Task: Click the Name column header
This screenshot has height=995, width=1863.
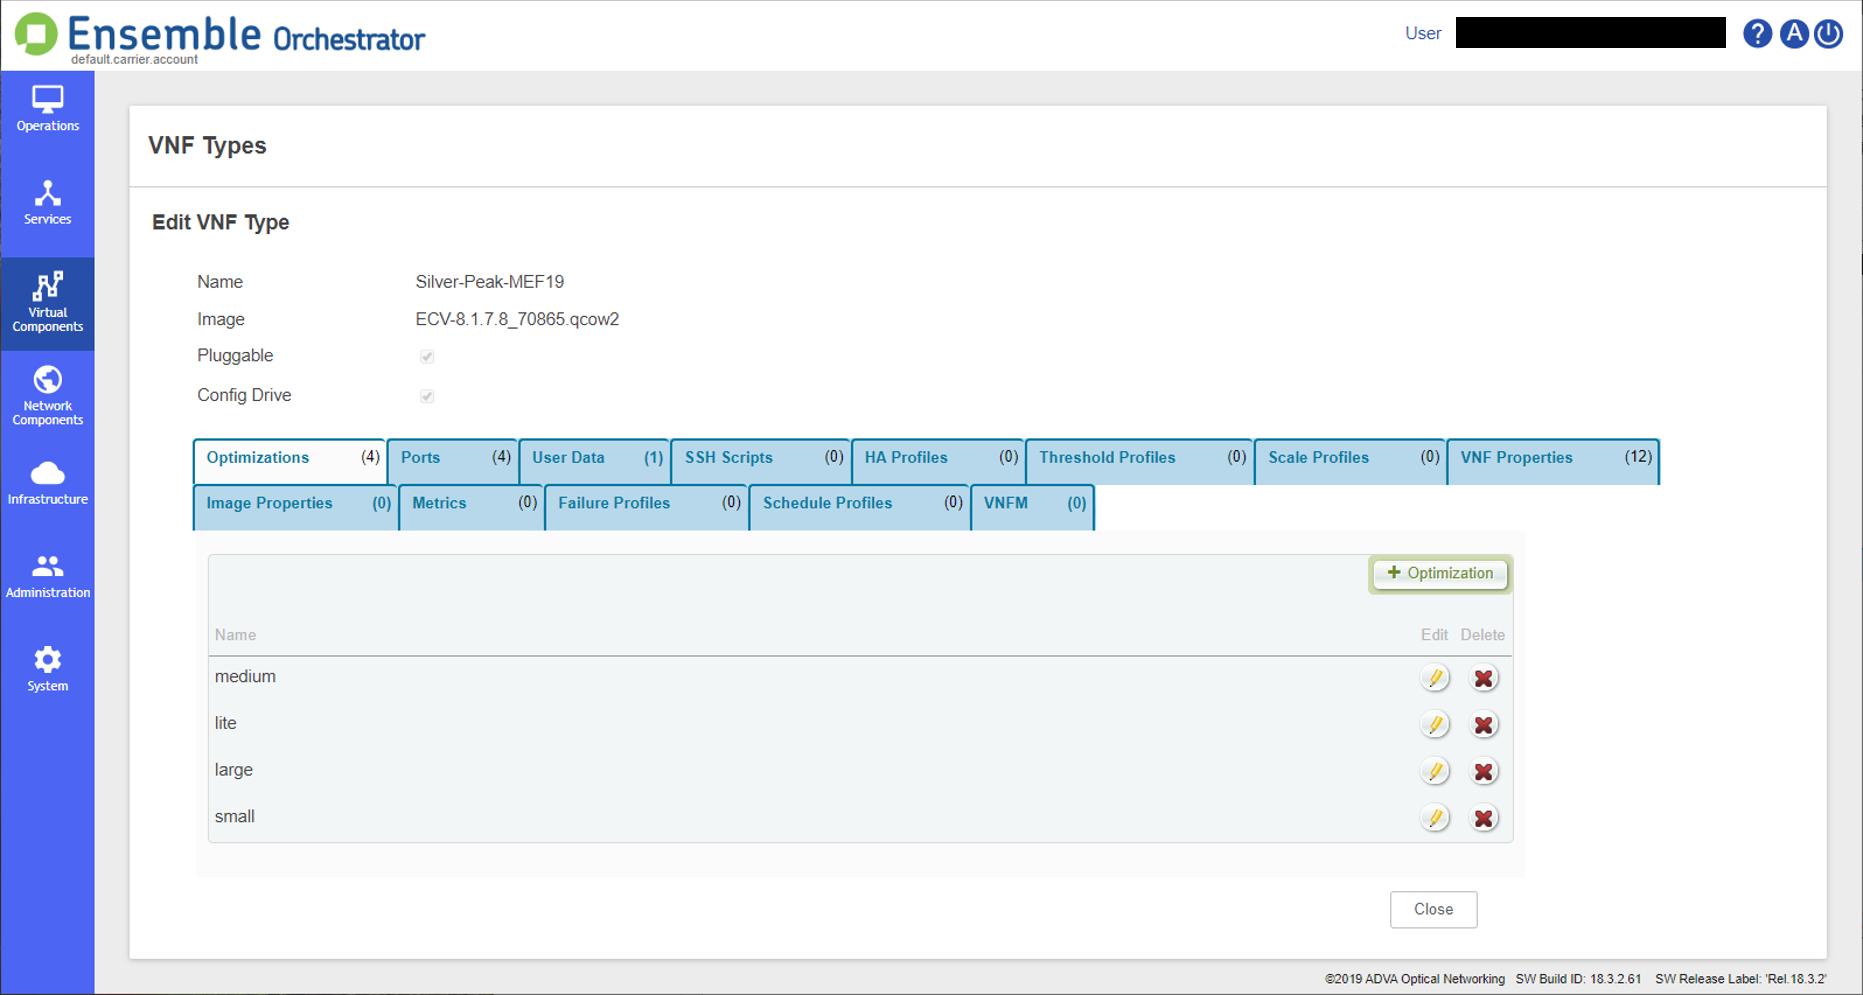Action: pyautogui.click(x=235, y=635)
